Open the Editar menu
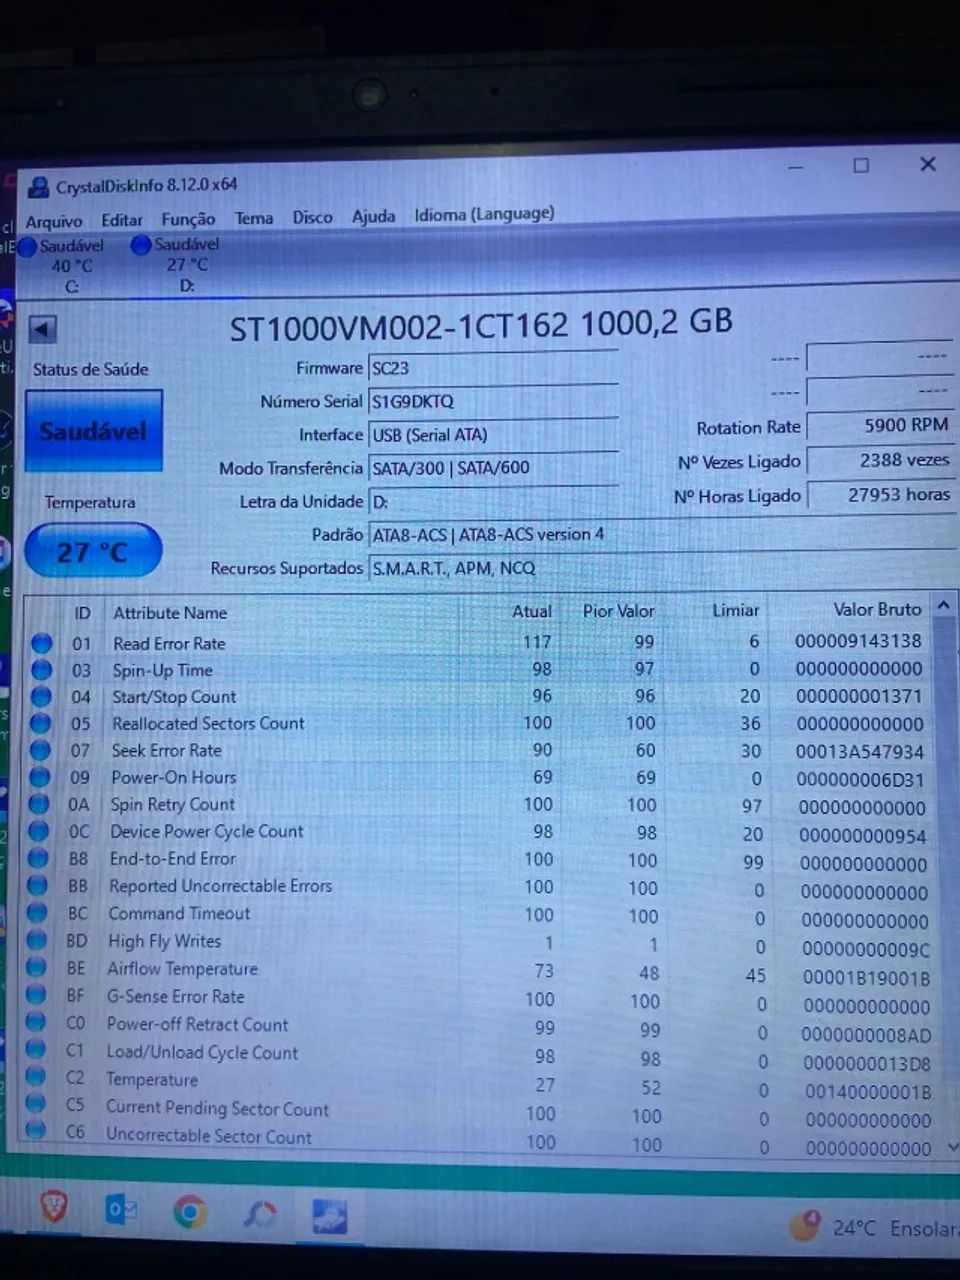 (121, 220)
